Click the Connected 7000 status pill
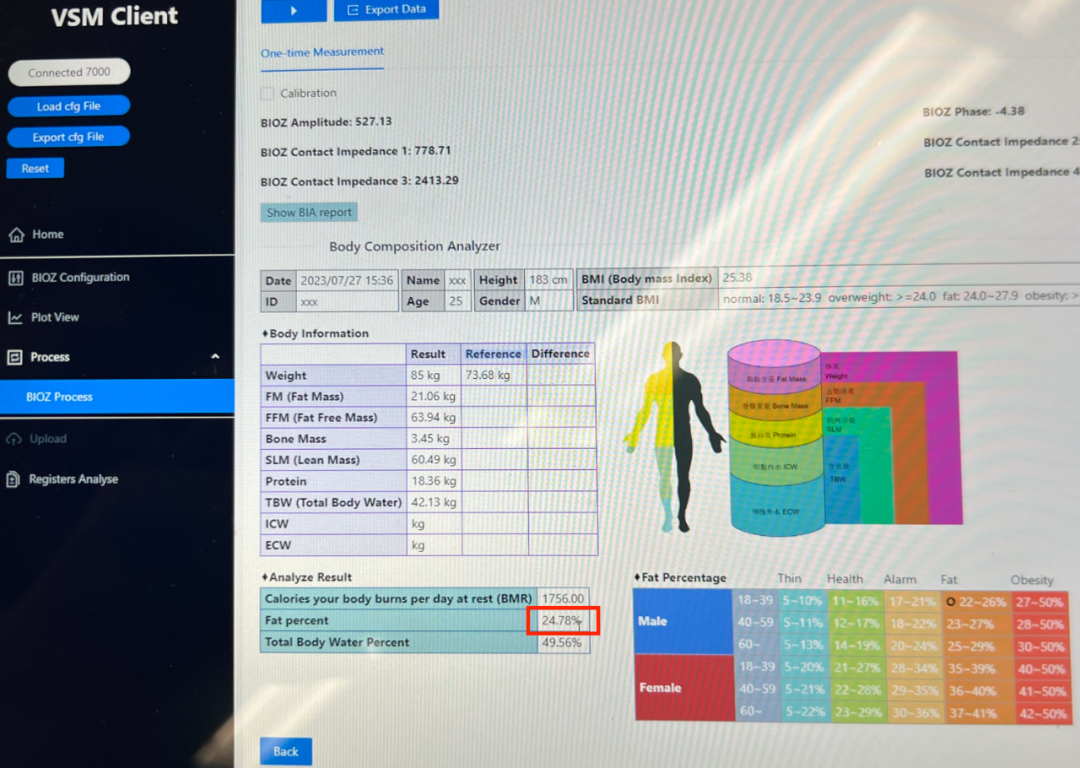The image size is (1080, 768). tap(68, 73)
